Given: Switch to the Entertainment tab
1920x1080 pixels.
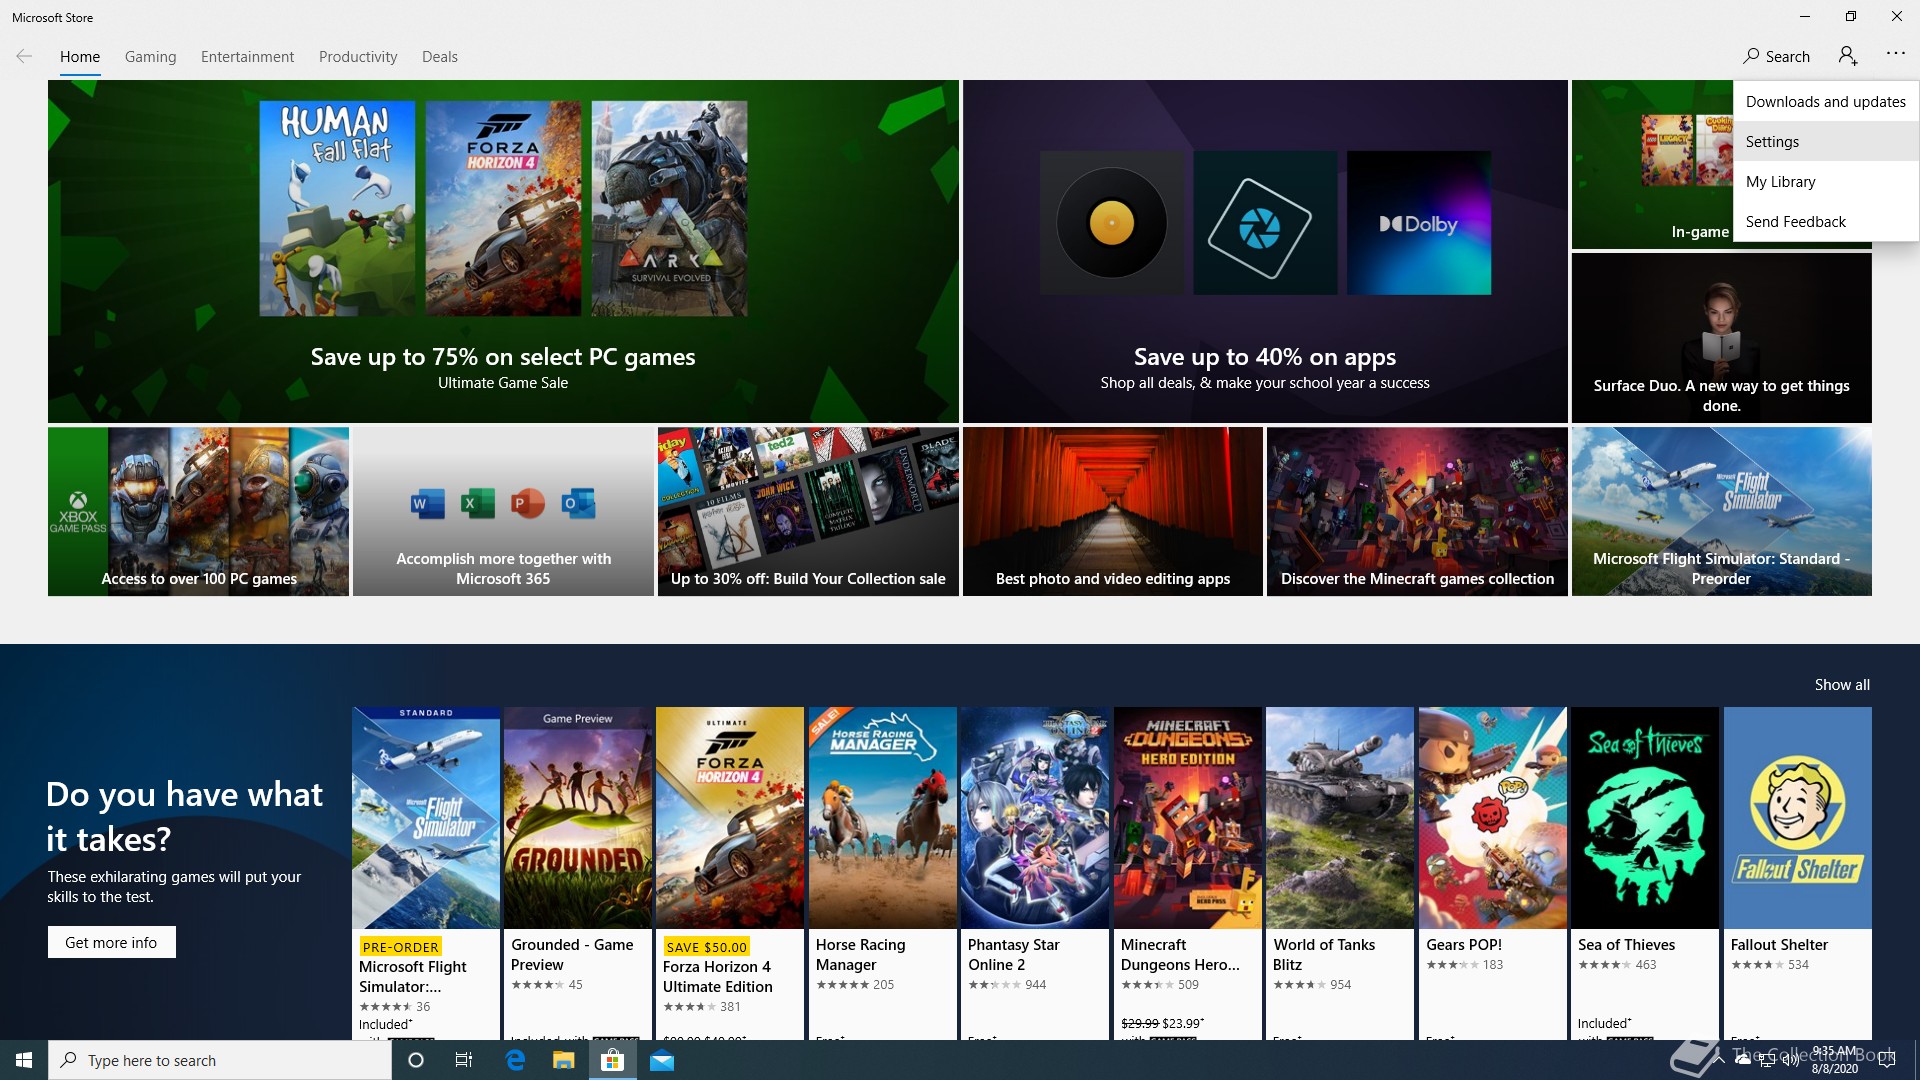Looking at the screenshot, I should (x=247, y=57).
